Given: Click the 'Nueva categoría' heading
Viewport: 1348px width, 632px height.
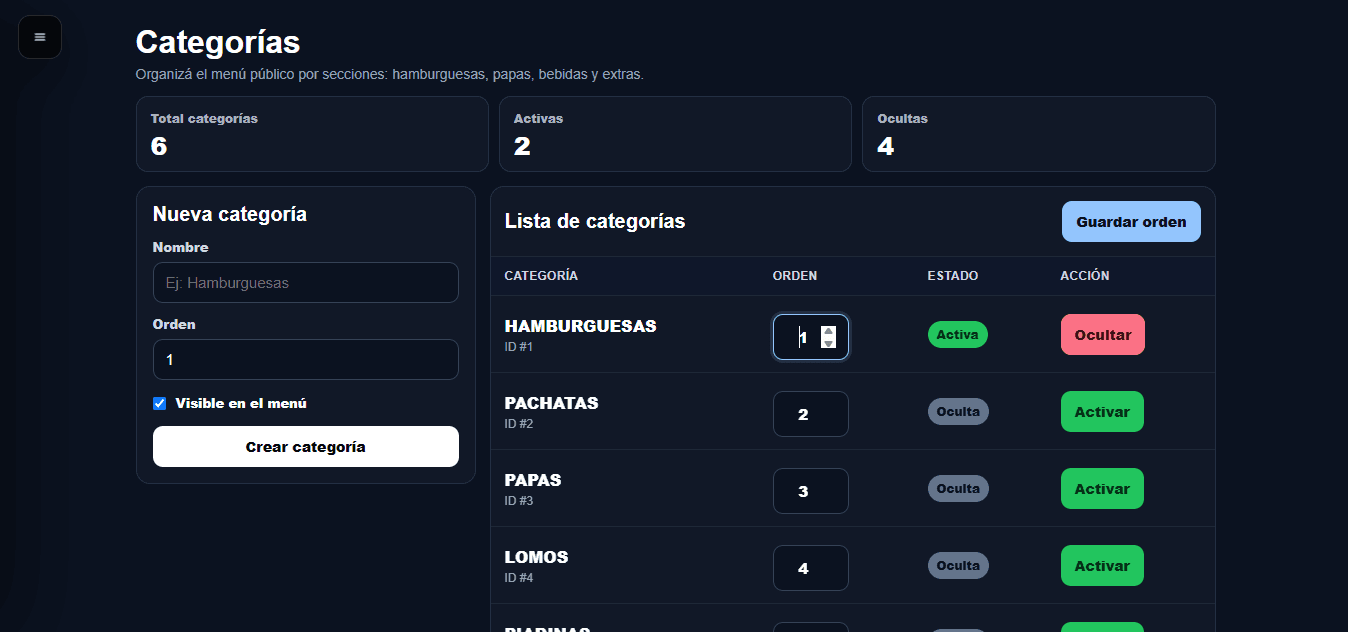Looking at the screenshot, I should [230, 214].
